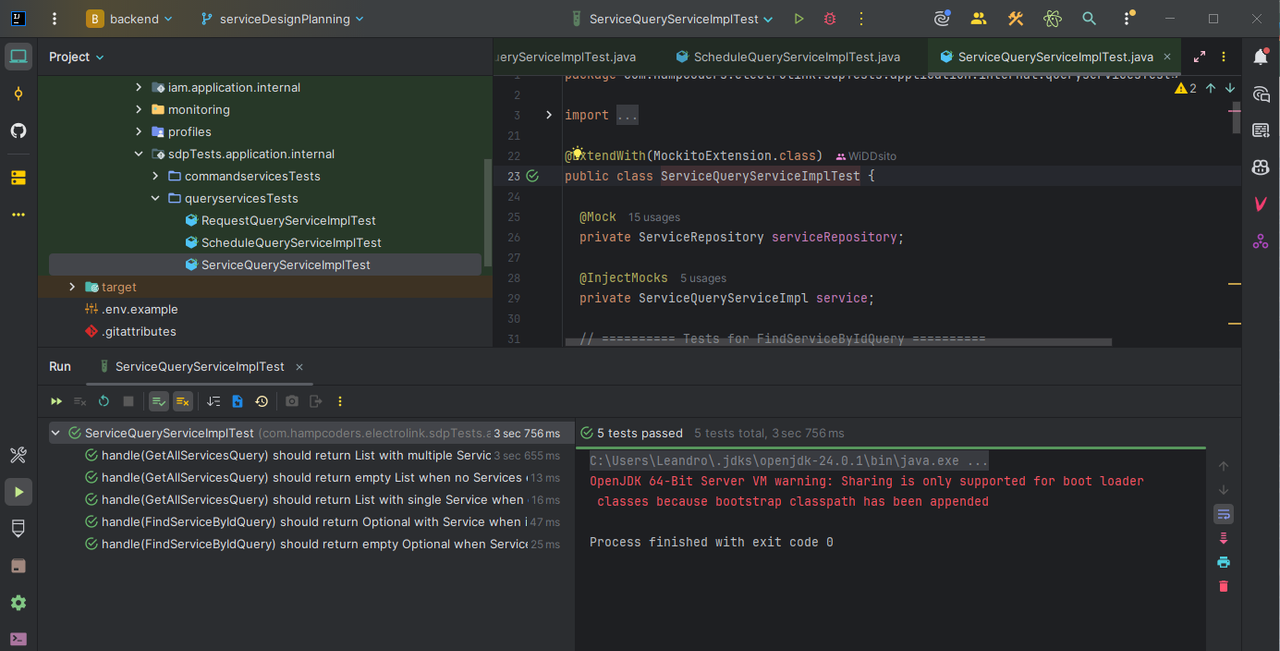Run ServiceQueryServiceImplTest with green play button
The height and width of the screenshot is (651, 1280).
[x=798, y=19]
